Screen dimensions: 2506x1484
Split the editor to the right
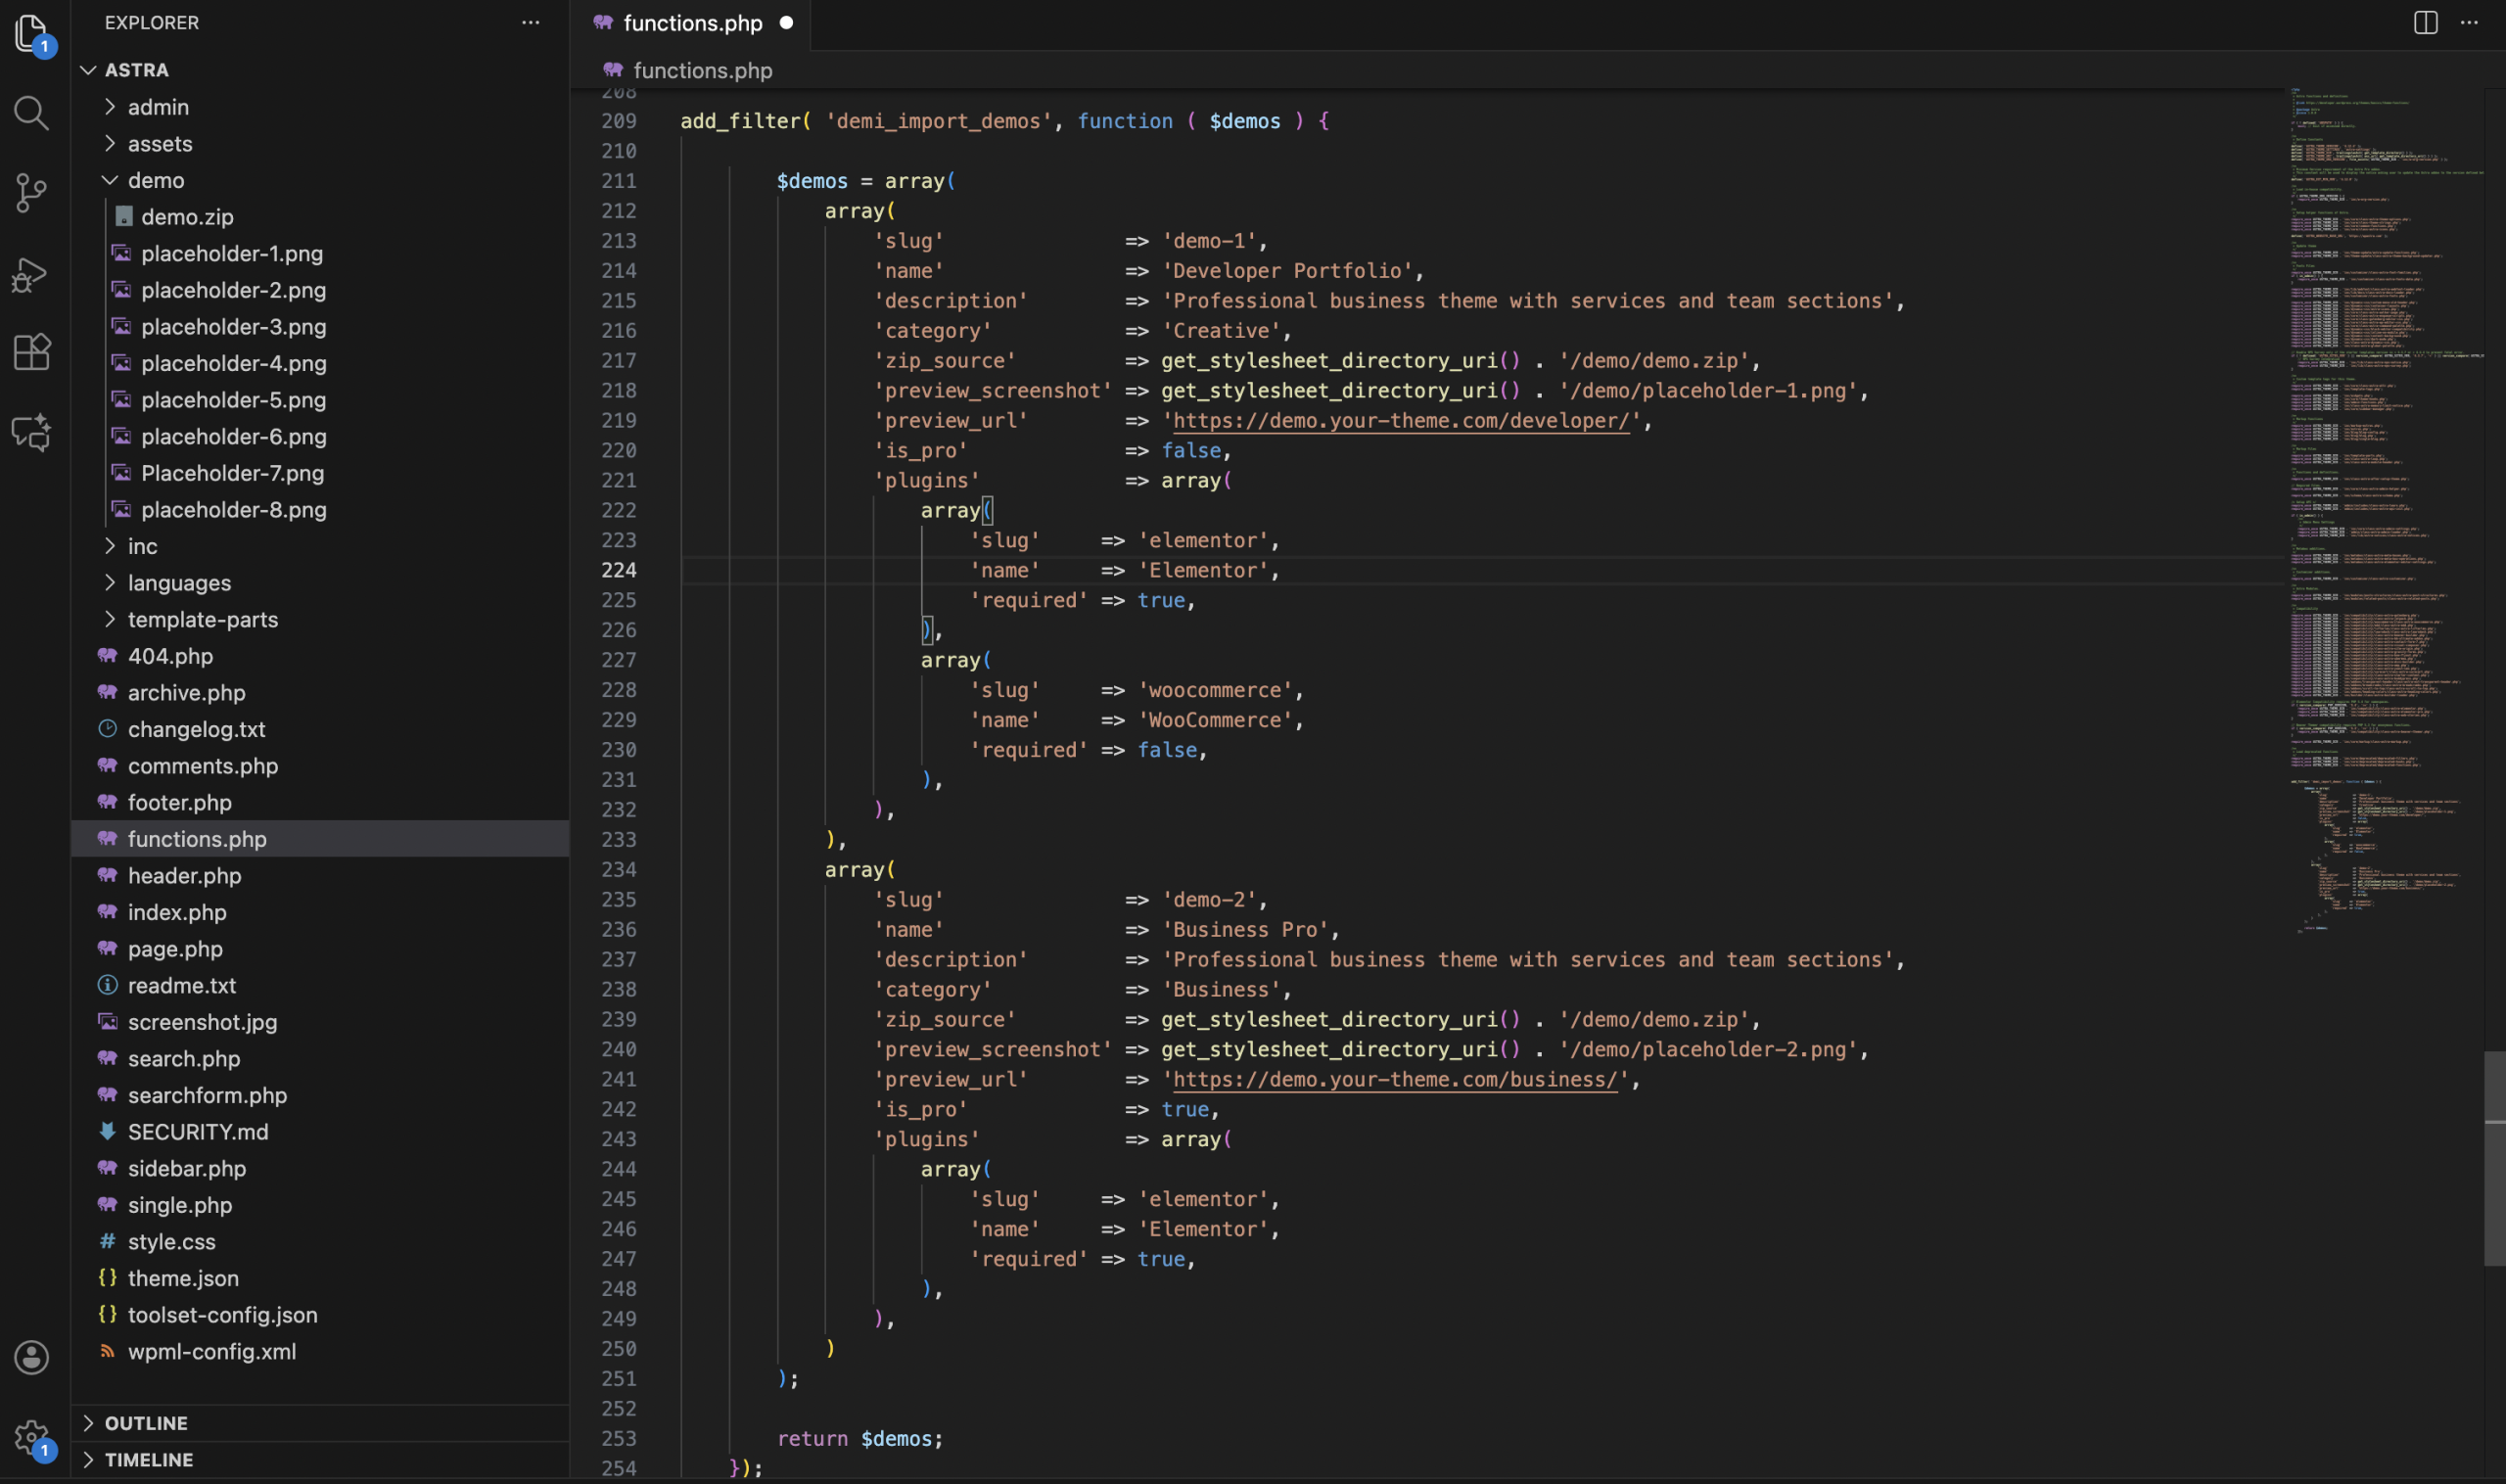(2425, 22)
